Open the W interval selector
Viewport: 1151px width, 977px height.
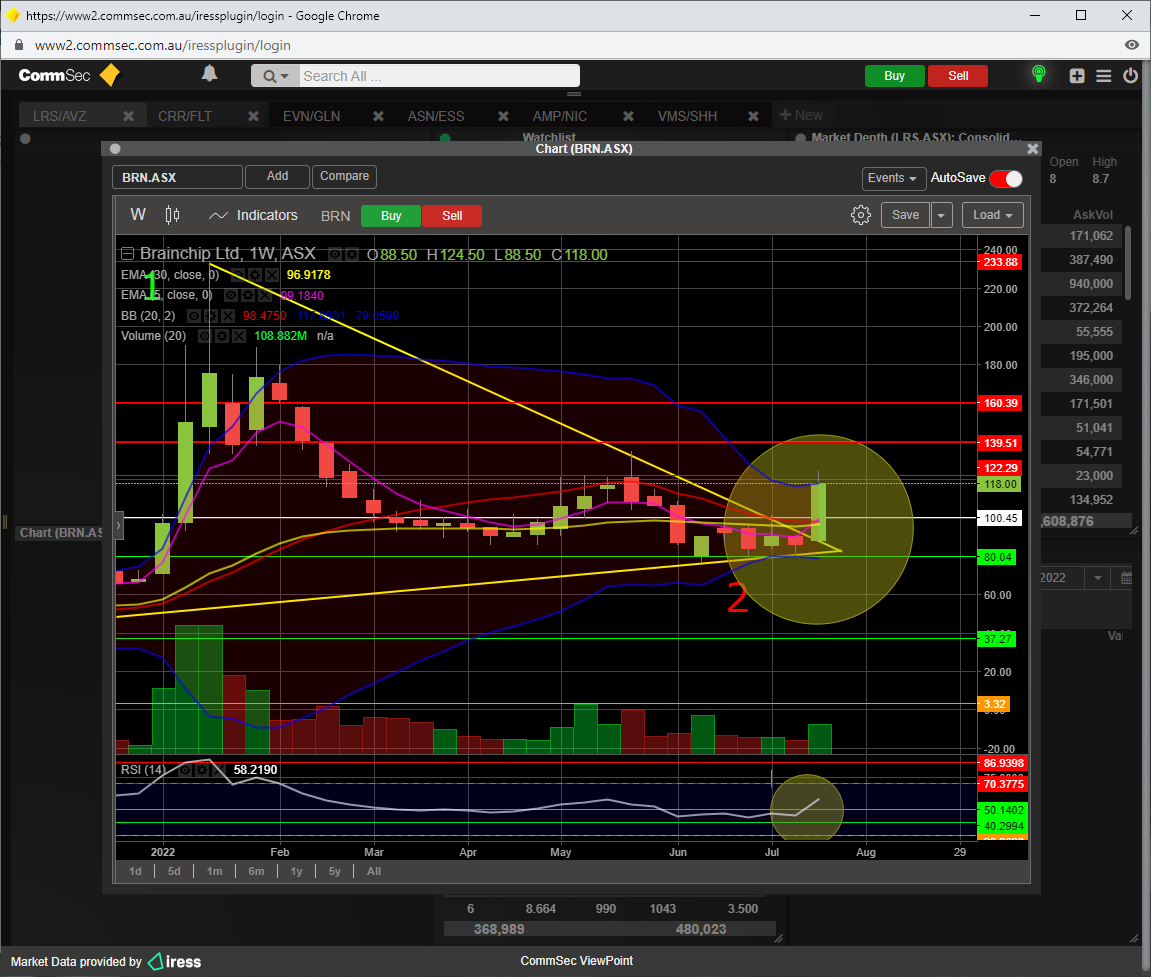[x=138, y=214]
